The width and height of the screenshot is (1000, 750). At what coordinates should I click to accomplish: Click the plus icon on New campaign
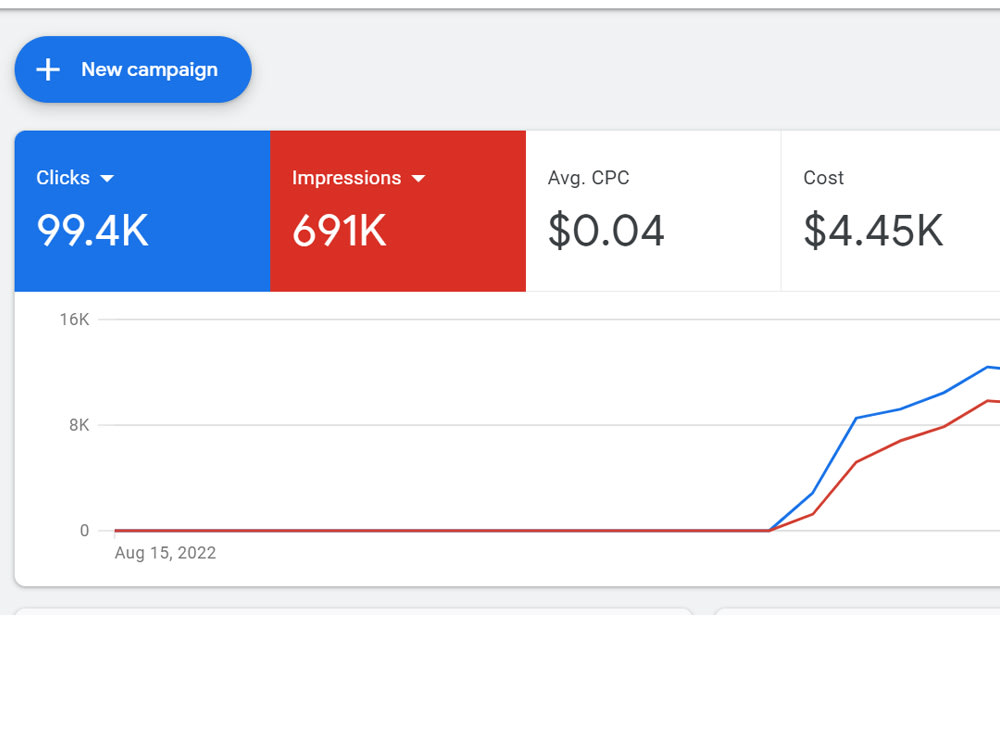coord(48,70)
